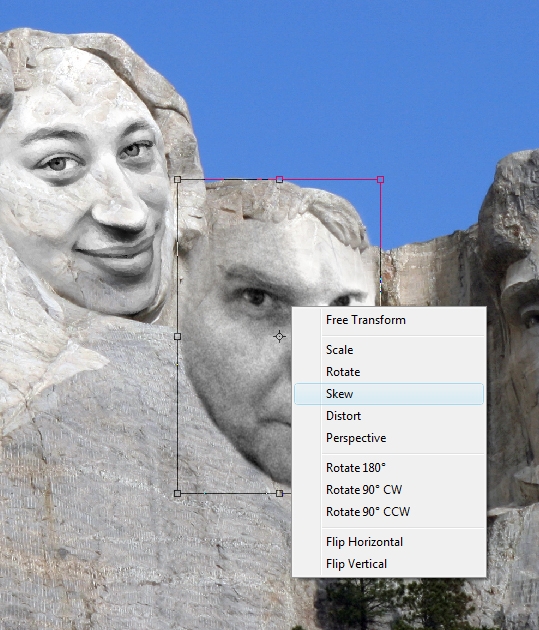This screenshot has height=630, width=539.
Task: Select Flip Vertical from the menu
Action: coord(389,564)
